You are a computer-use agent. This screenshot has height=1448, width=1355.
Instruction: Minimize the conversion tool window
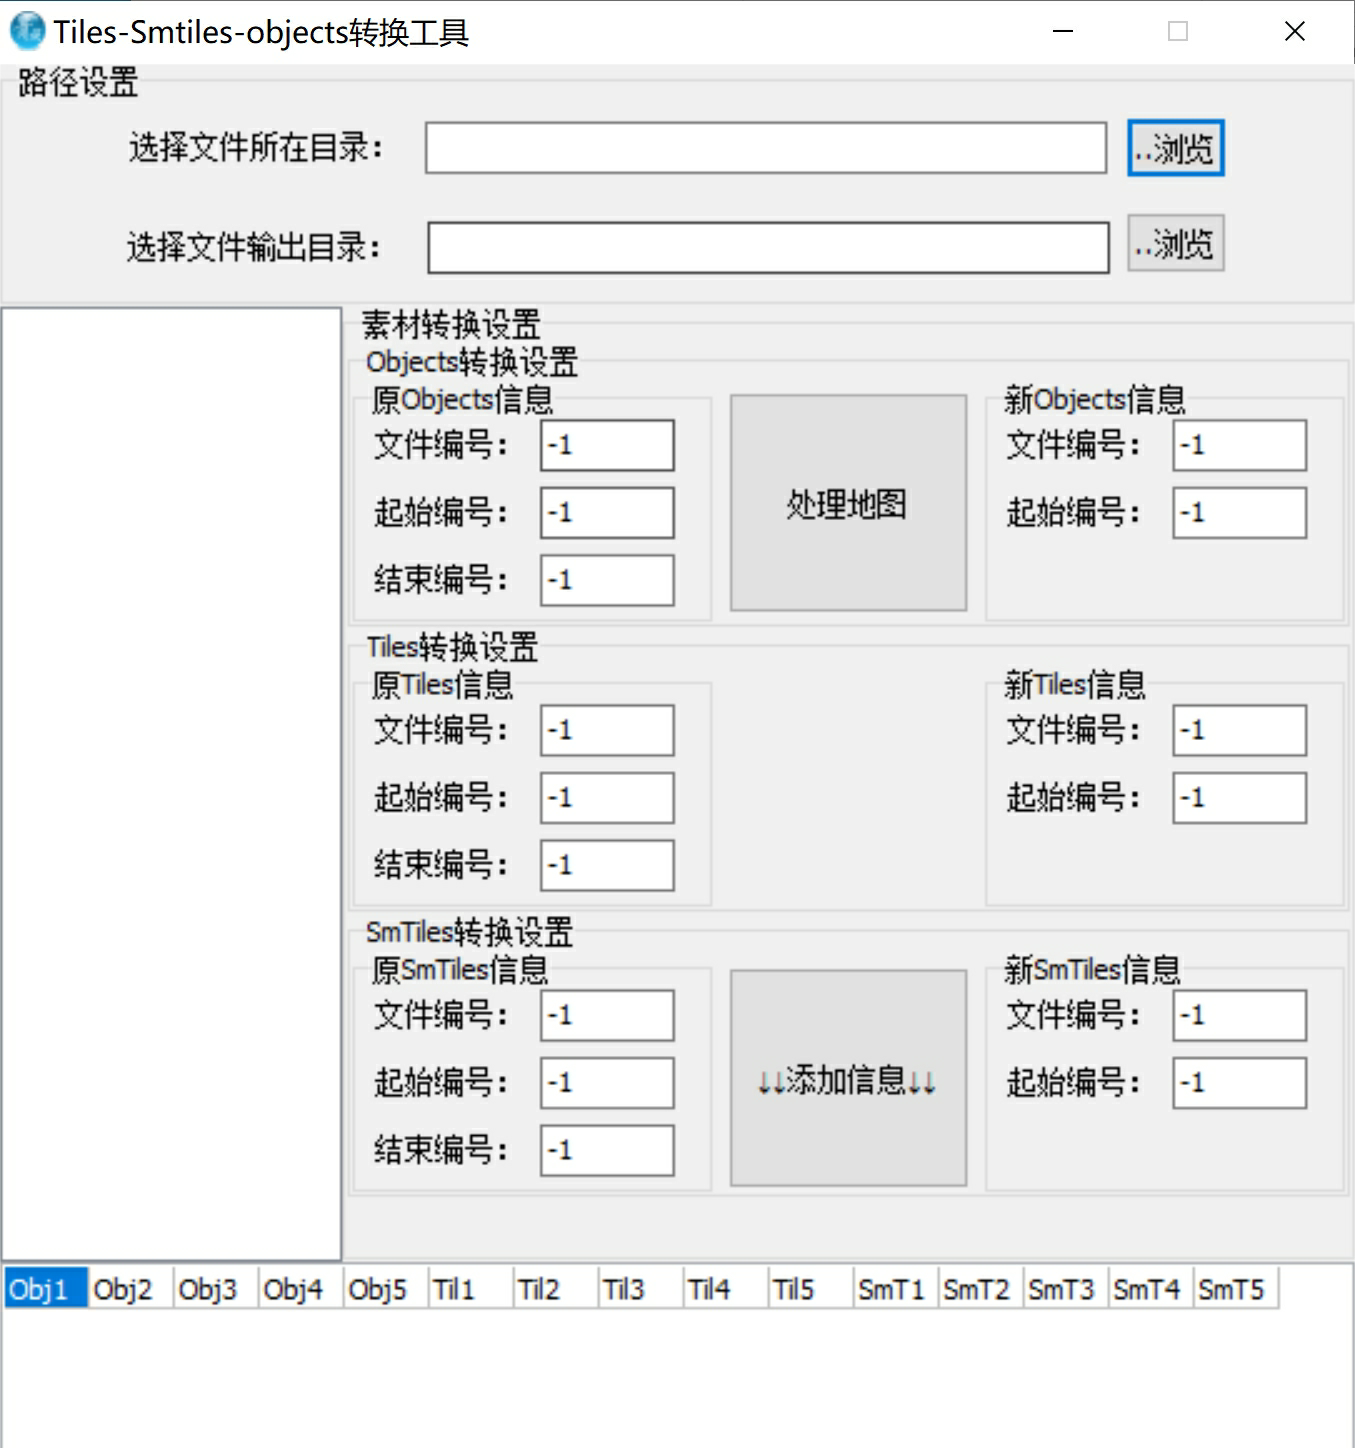click(x=1063, y=31)
